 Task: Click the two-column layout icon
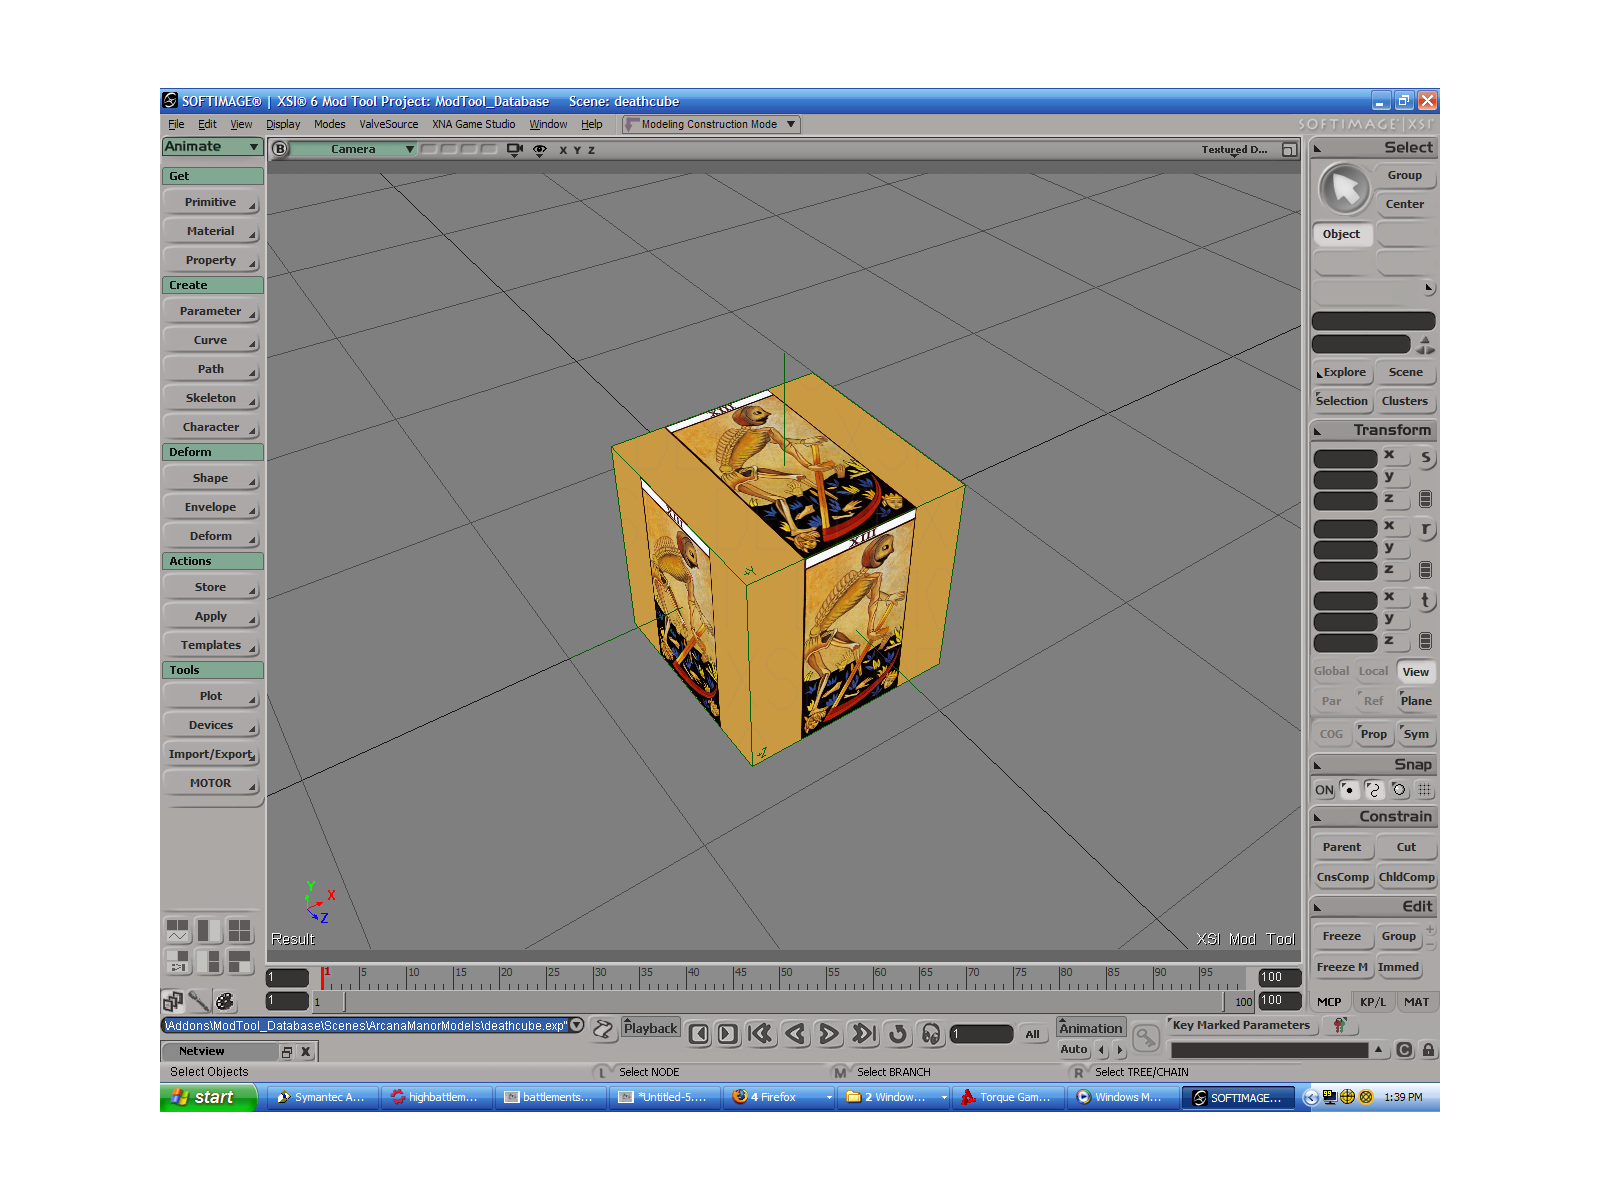209,931
